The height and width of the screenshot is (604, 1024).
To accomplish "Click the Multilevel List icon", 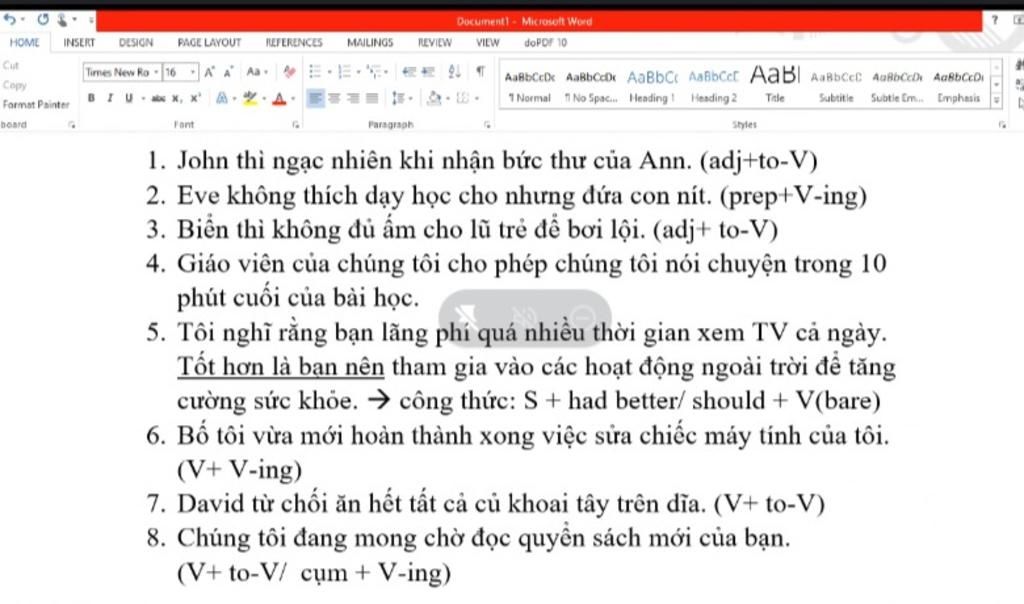I will click(374, 71).
